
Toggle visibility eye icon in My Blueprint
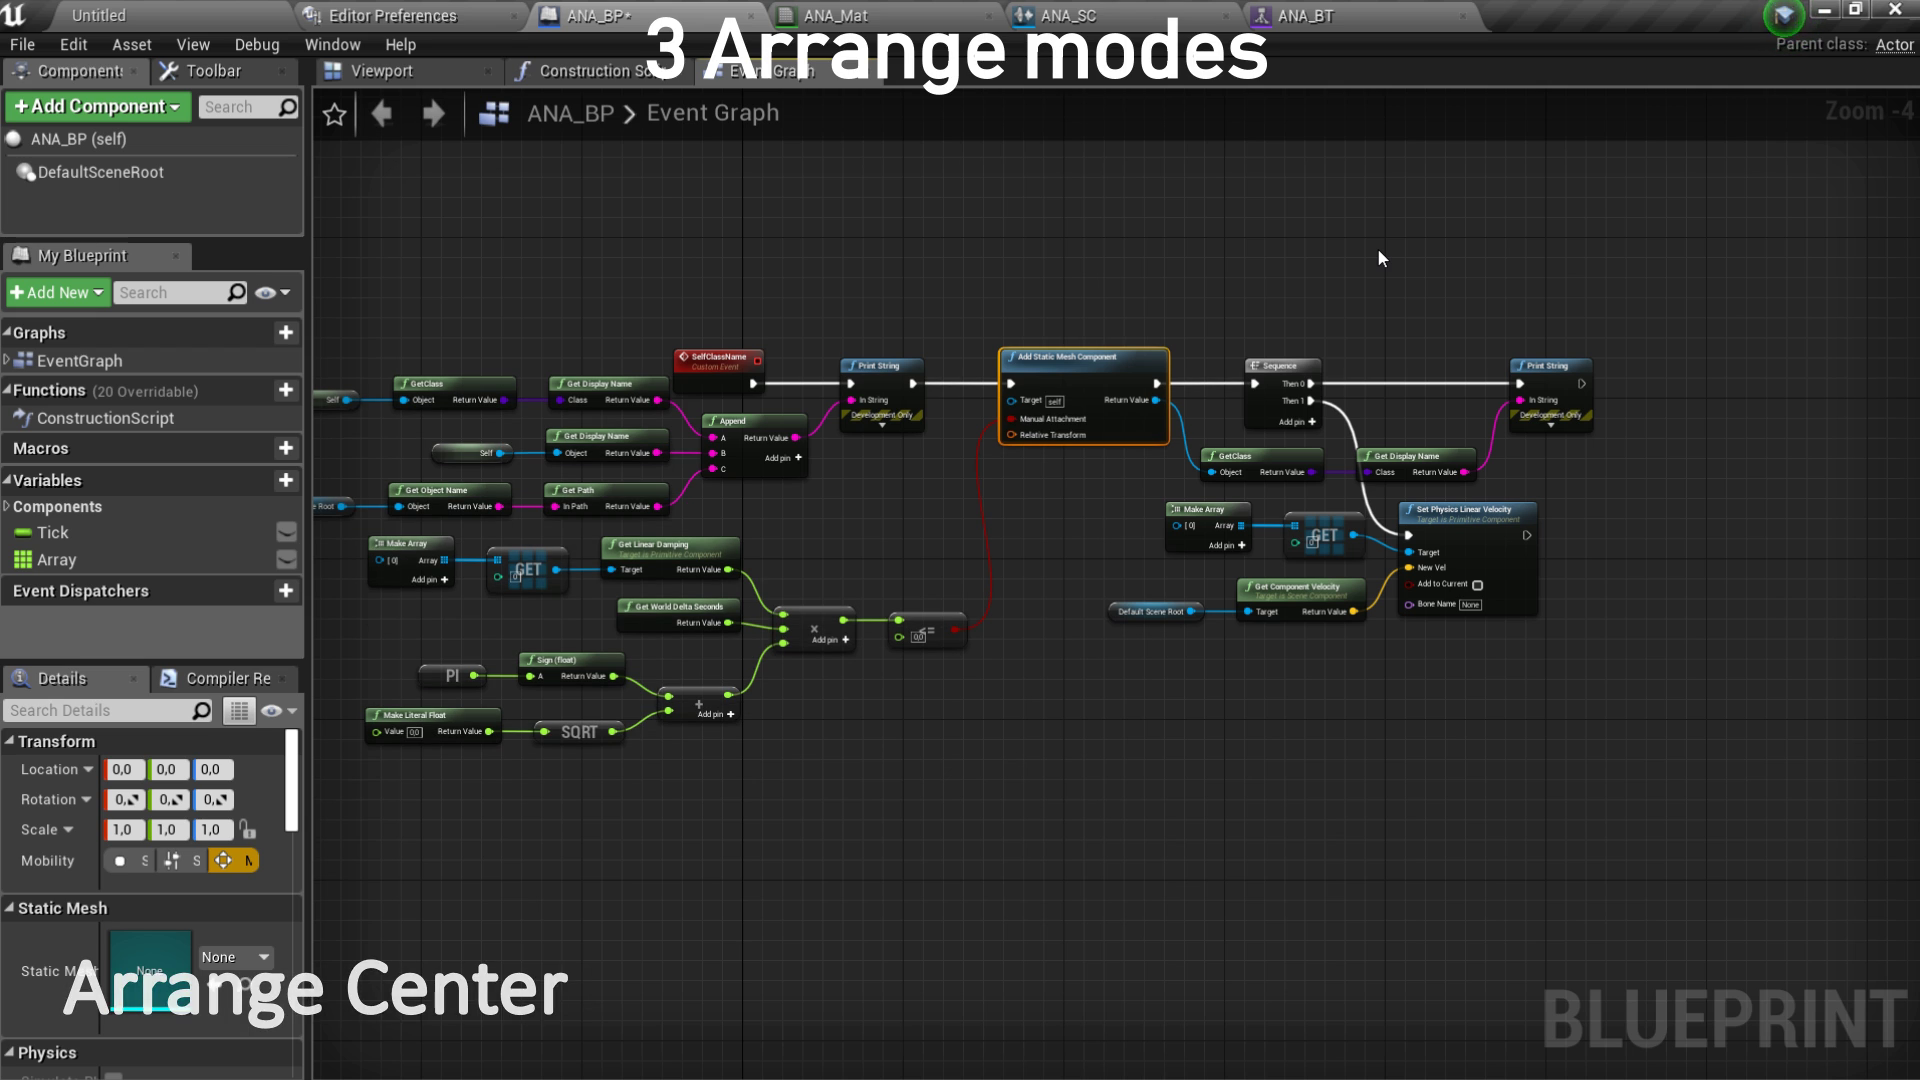click(269, 293)
